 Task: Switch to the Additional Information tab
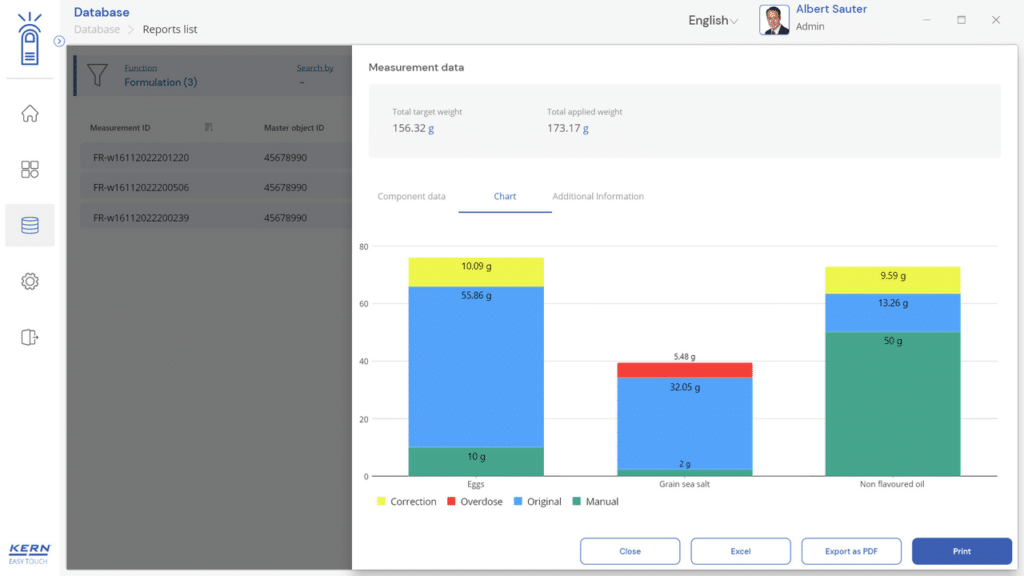coord(598,197)
